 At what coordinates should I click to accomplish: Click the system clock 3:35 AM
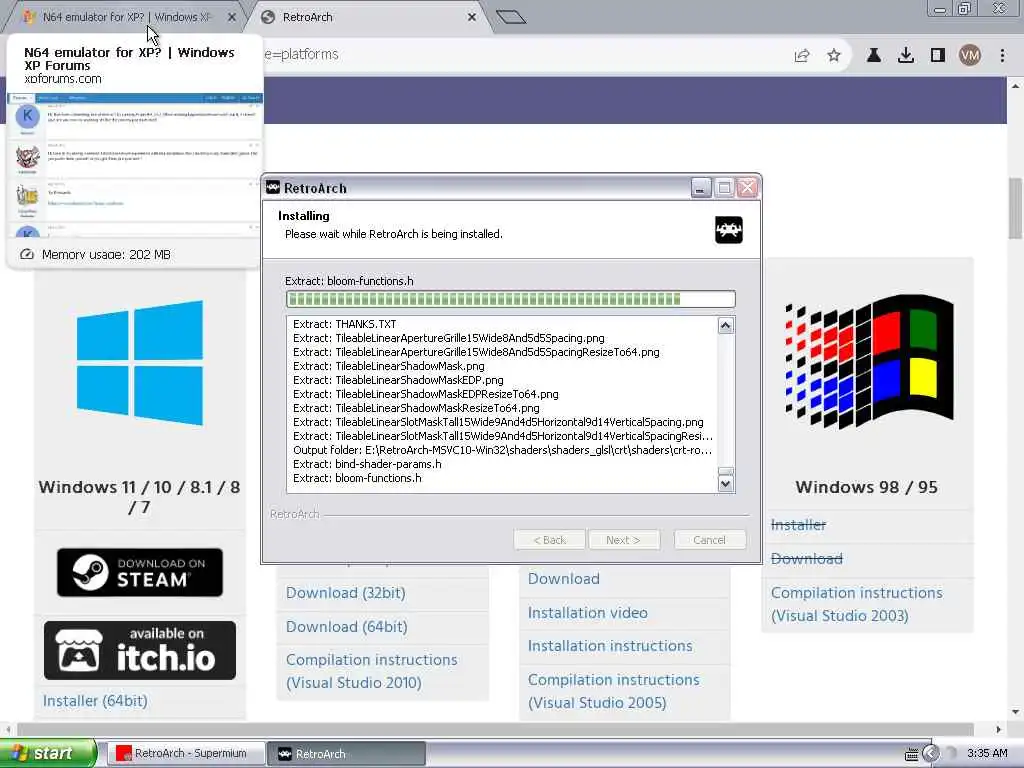[987, 754]
